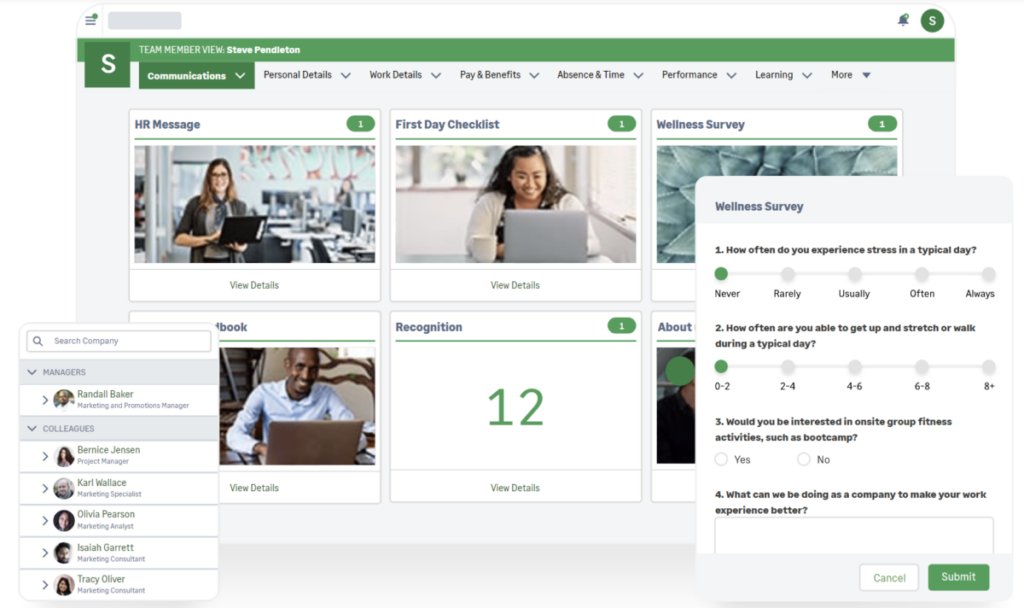Set the stretch frequency slider to 4-6
The image size is (1024, 608).
854,366
